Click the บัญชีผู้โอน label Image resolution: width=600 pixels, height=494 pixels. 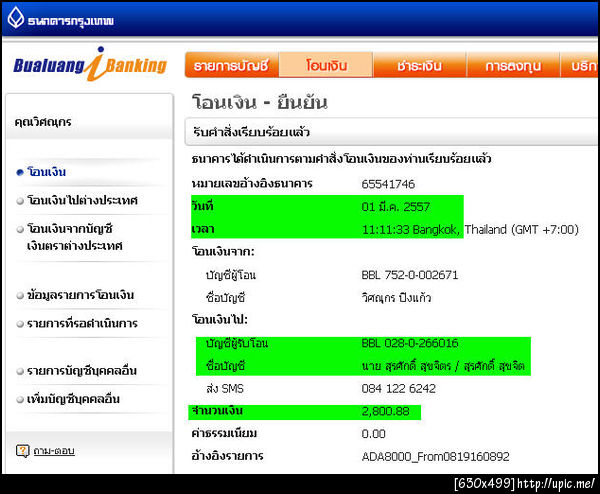tap(231, 275)
